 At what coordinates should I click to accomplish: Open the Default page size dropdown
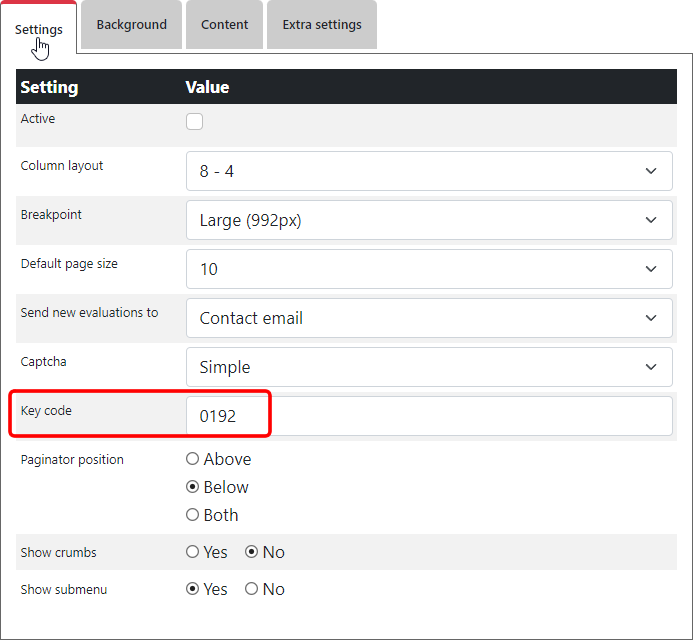(x=428, y=269)
